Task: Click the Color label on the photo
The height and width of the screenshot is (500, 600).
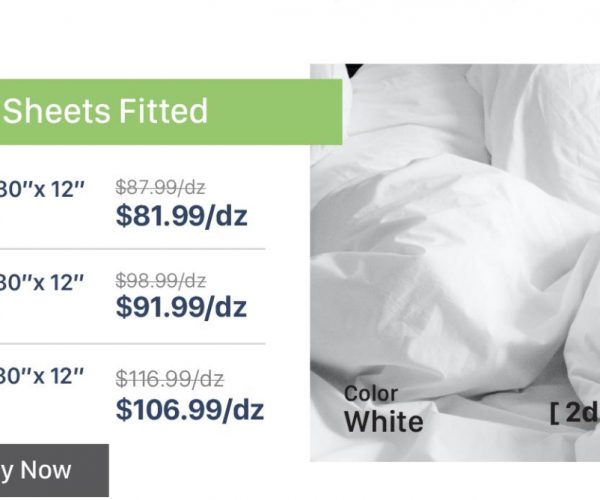Action: 370,394
